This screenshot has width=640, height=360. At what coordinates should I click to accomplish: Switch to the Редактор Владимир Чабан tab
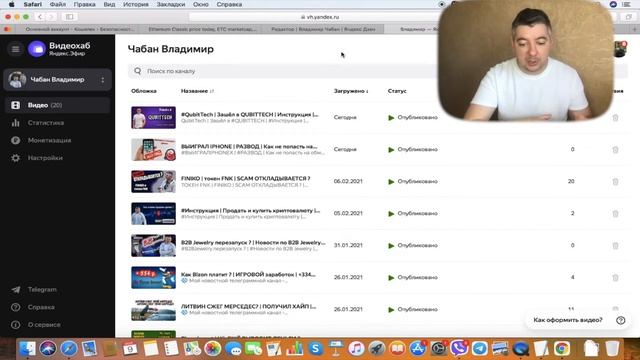(x=323, y=29)
